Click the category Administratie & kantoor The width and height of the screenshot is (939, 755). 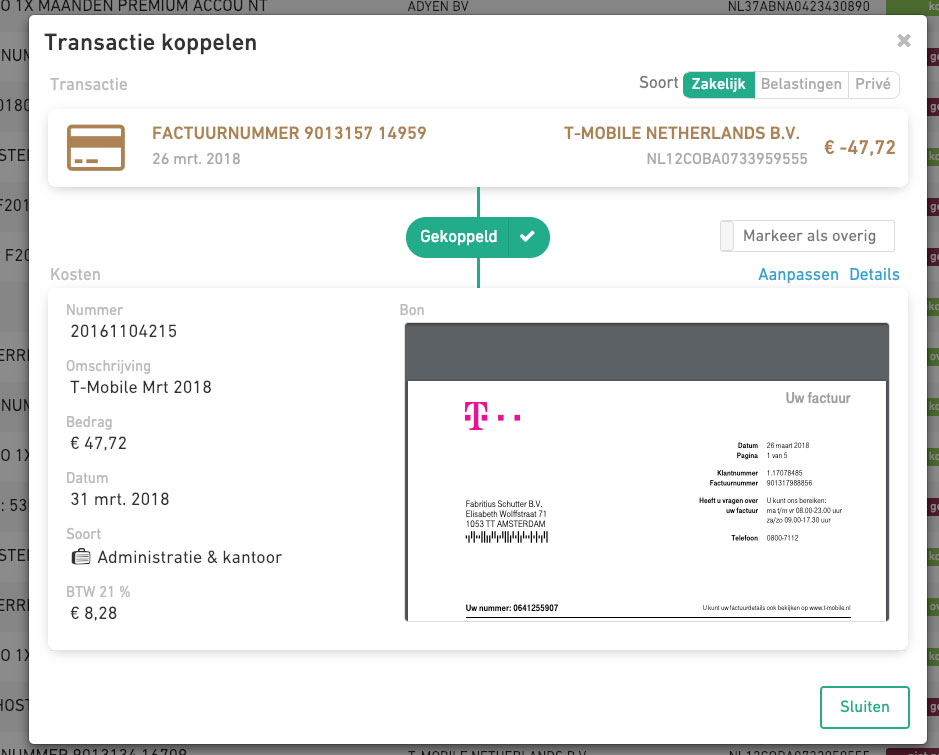(190, 557)
